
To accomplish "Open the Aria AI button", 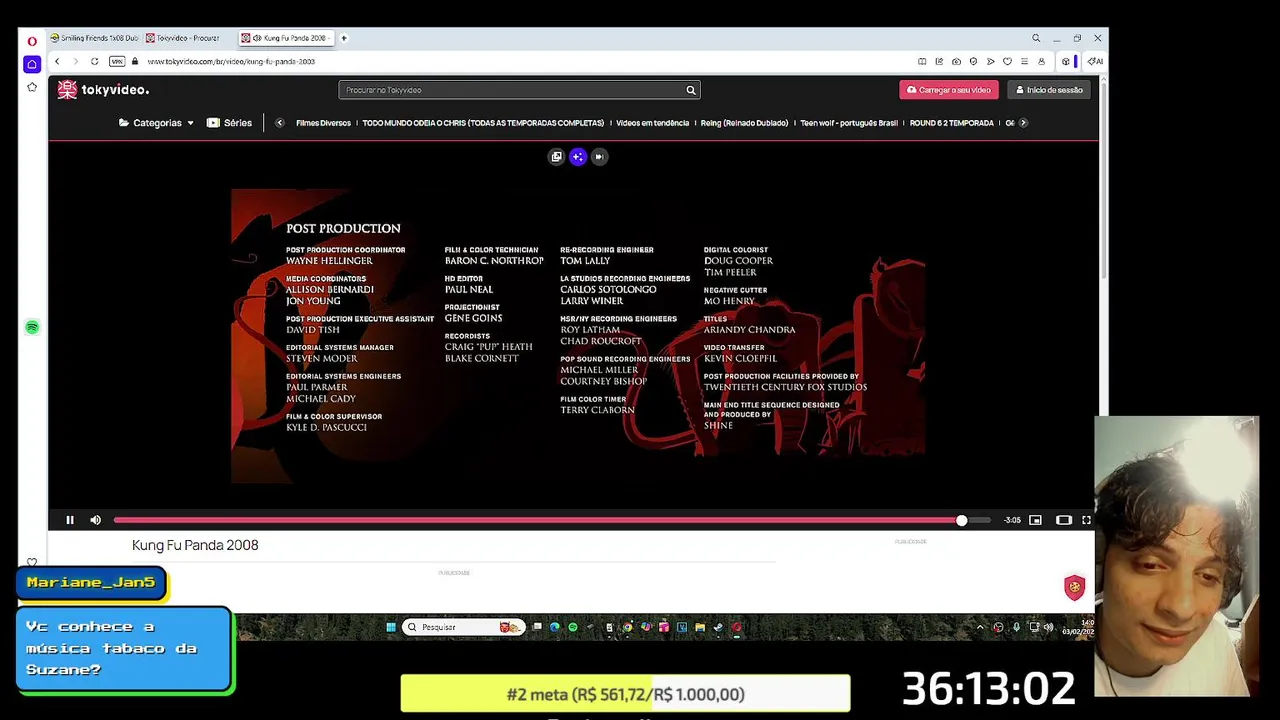I will (1095, 61).
